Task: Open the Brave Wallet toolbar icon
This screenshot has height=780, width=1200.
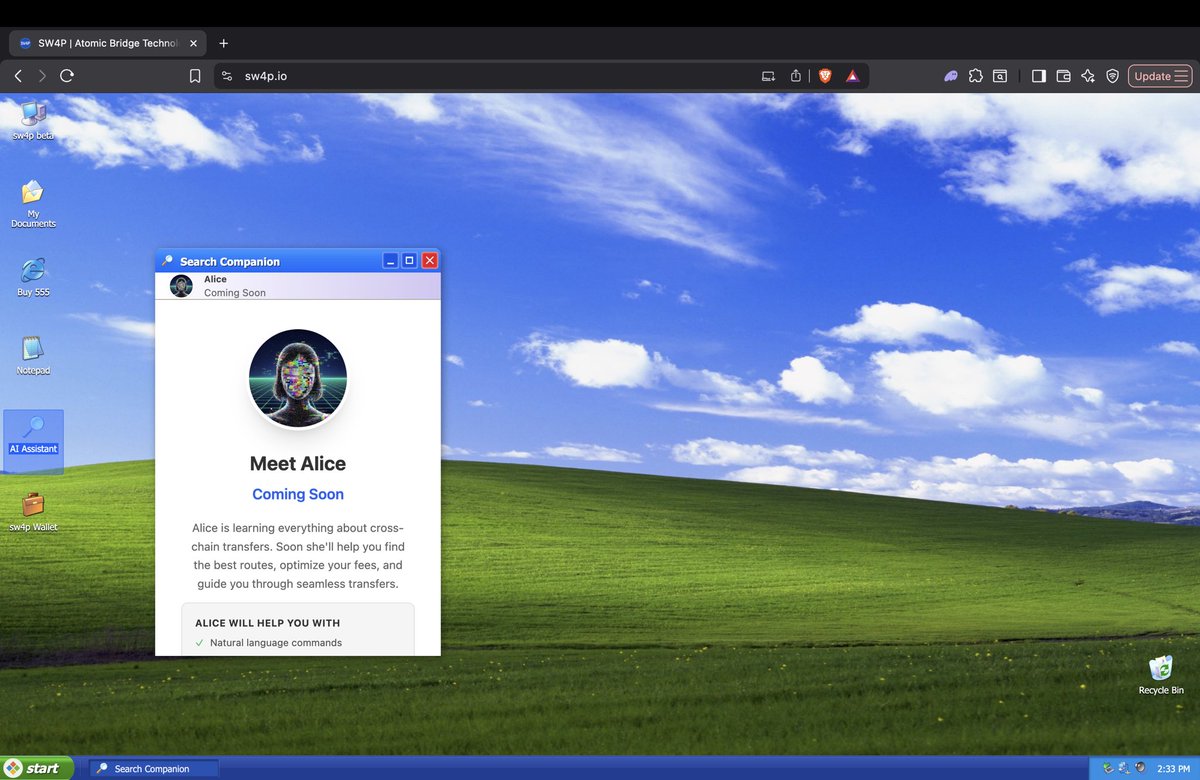Action: click(x=1064, y=76)
